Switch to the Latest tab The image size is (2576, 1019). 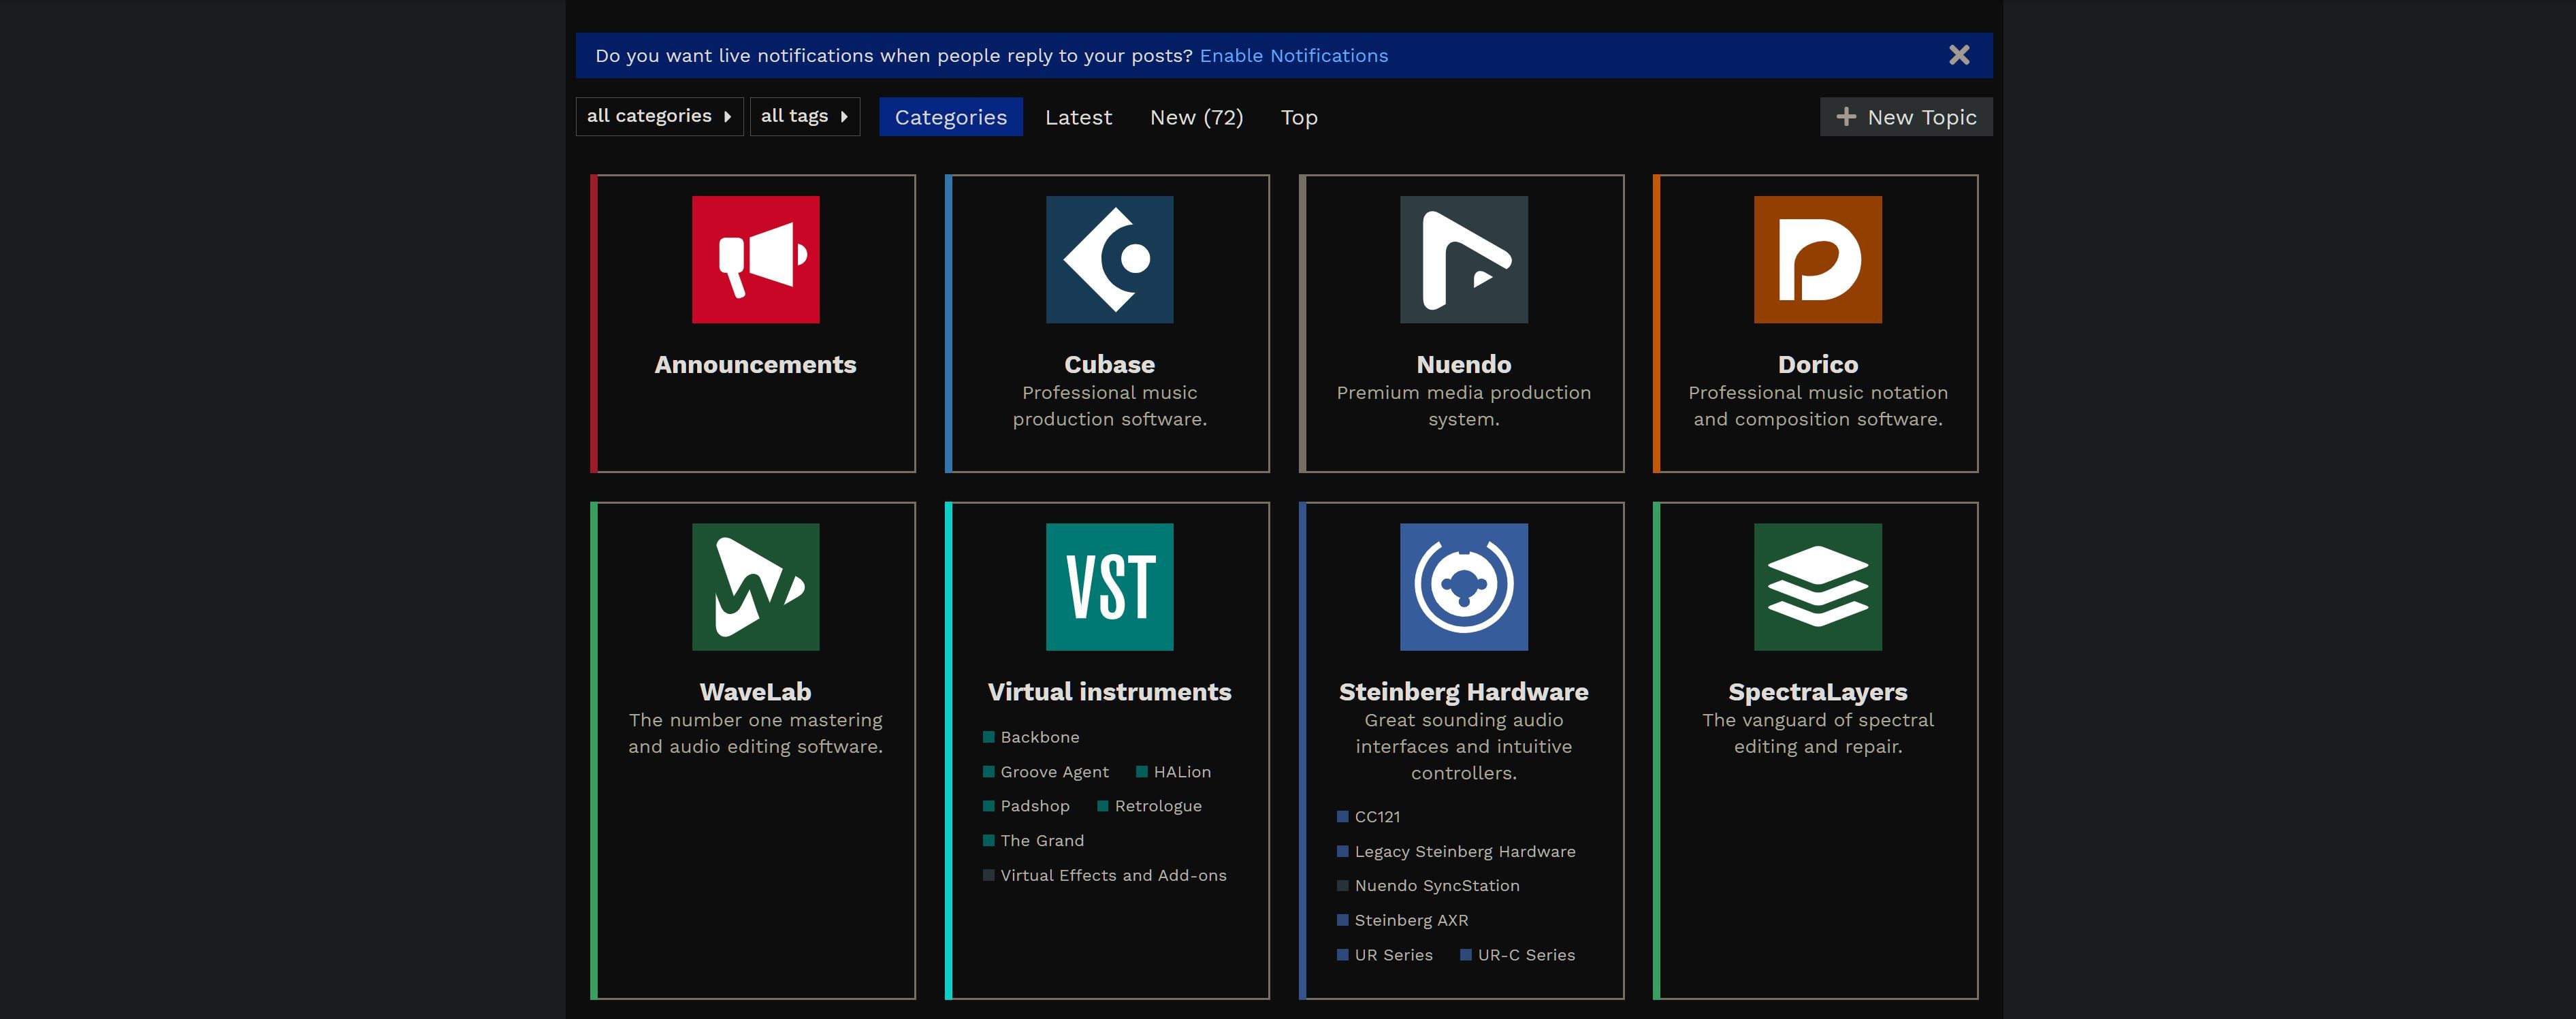click(1078, 117)
